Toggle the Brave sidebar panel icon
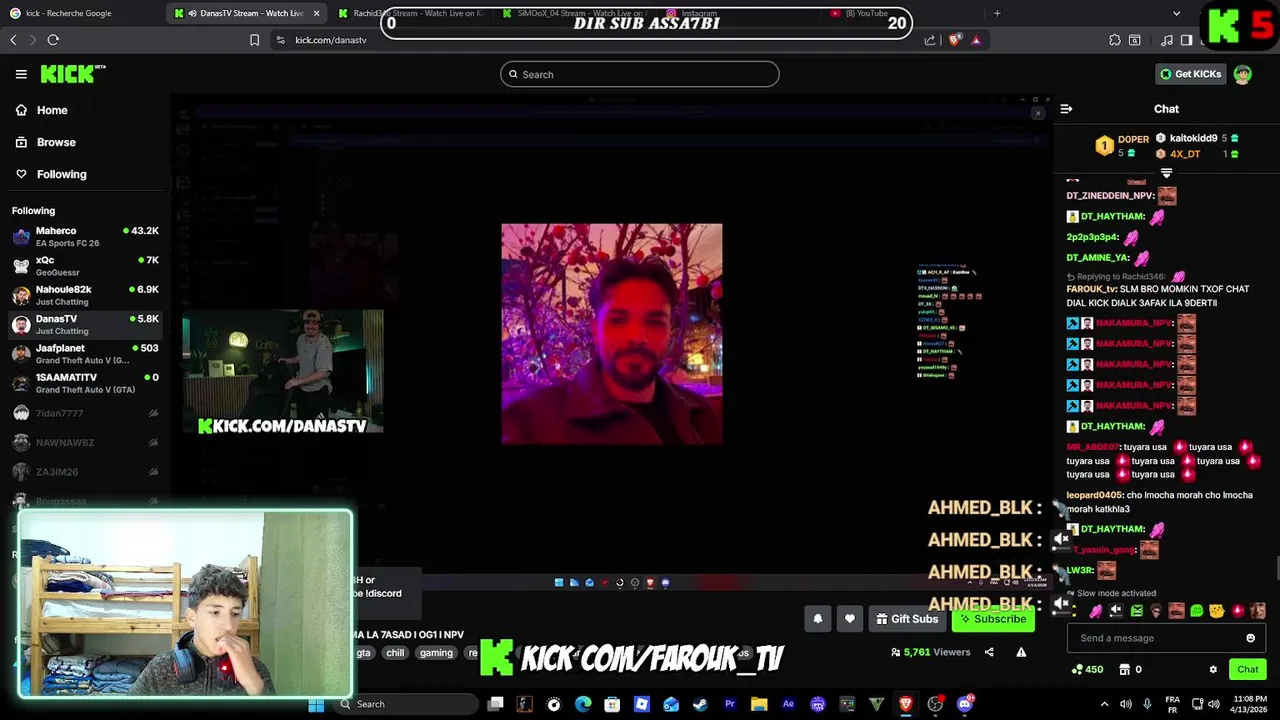The width and height of the screenshot is (1280, 720). click(x=1186, y=40)
